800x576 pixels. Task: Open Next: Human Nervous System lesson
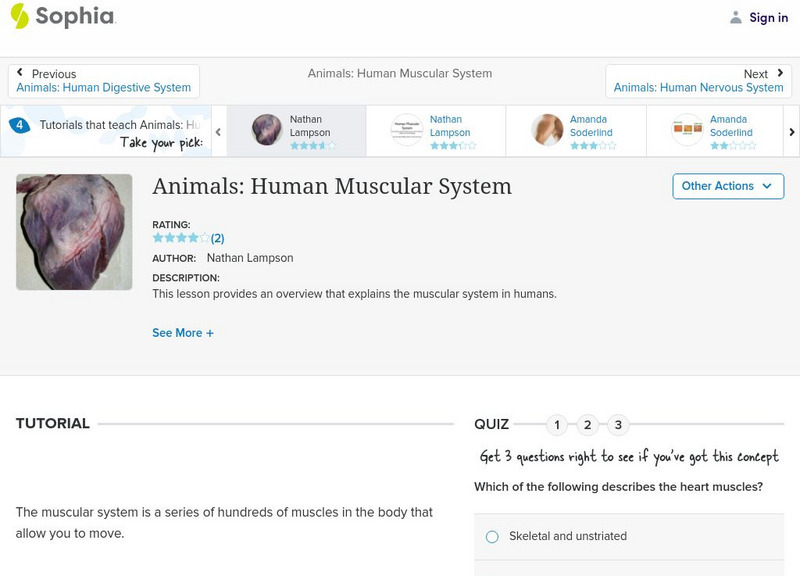coord(698,81)
